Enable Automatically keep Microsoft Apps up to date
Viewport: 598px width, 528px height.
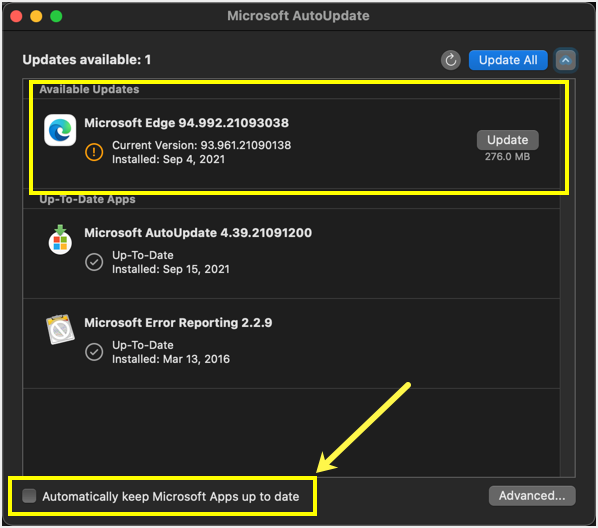[x=29, y=496]
